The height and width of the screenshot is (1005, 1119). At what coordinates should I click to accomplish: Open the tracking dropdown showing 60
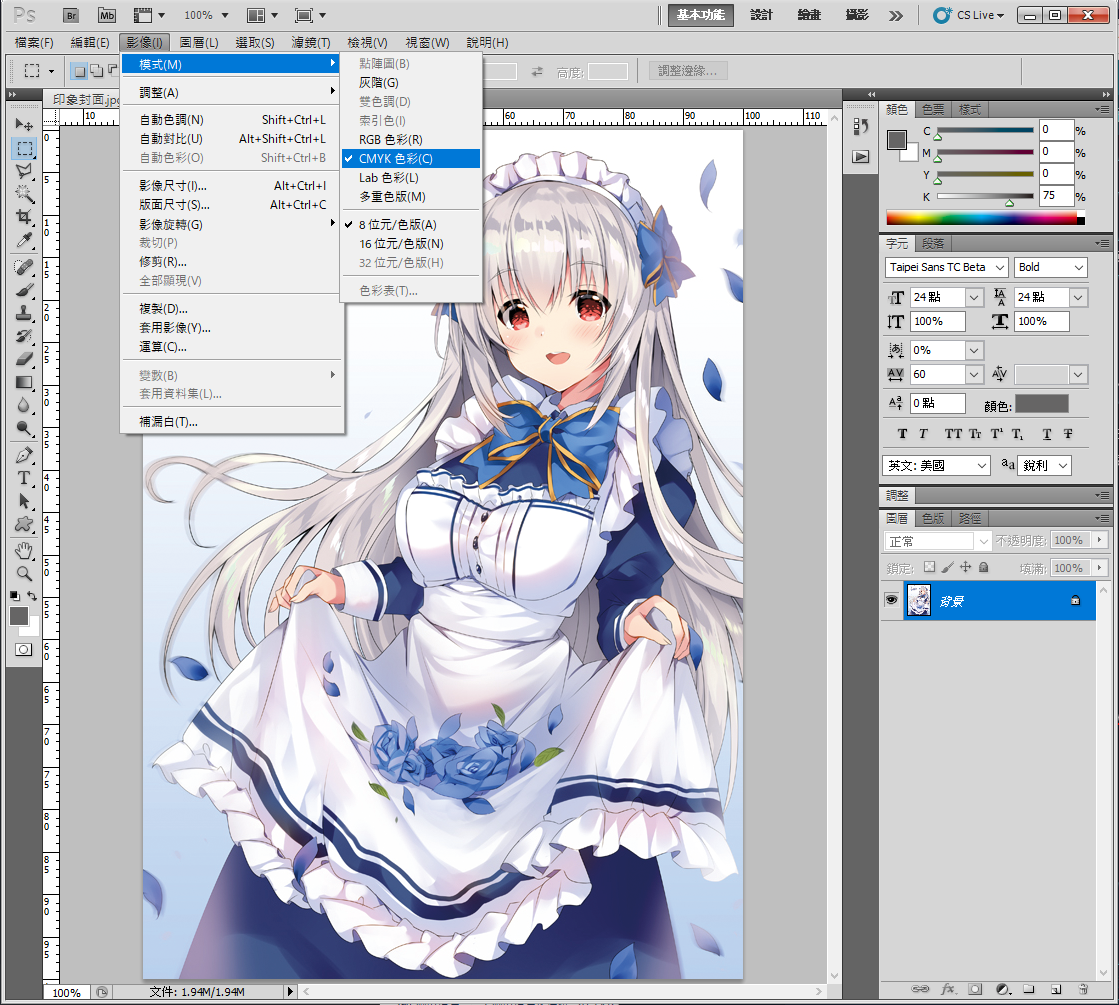(974, 374)
